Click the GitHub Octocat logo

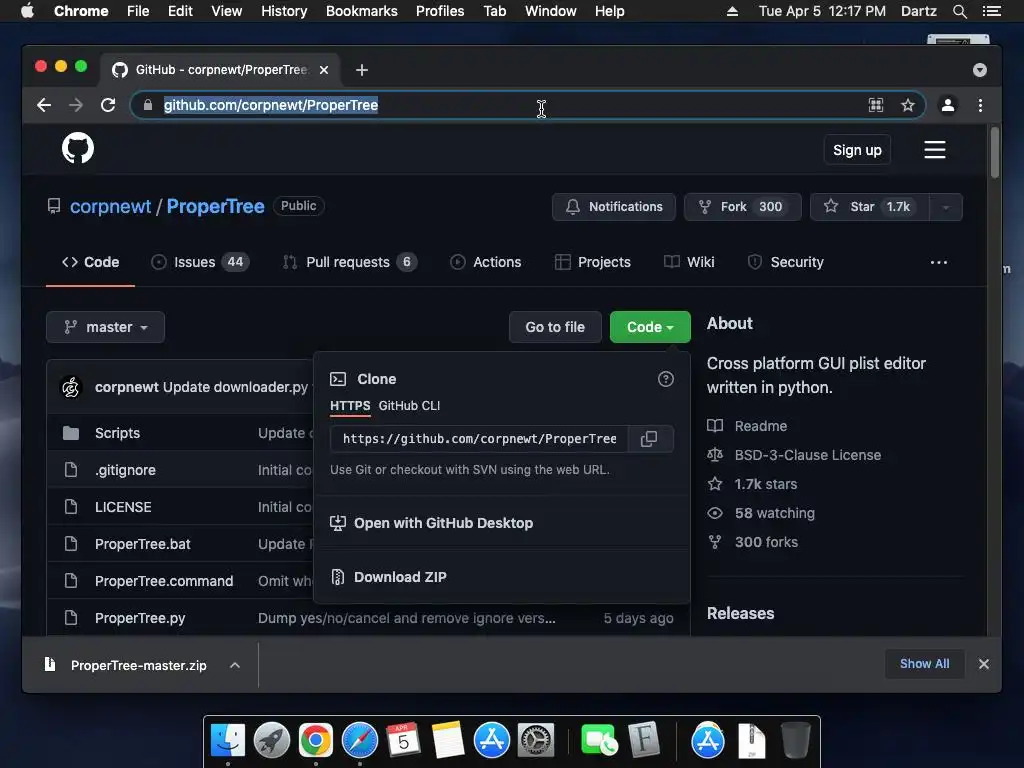pos(78,148)
